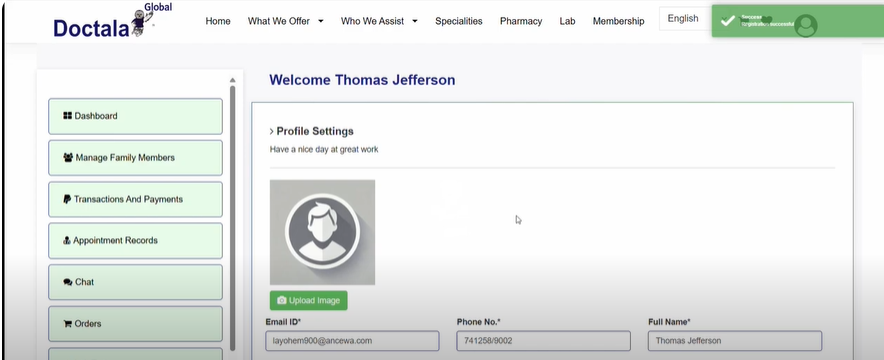Open the Orders section
Image resolution: width=884 pixels, height=360 pixels.
(x=135, y=324)
